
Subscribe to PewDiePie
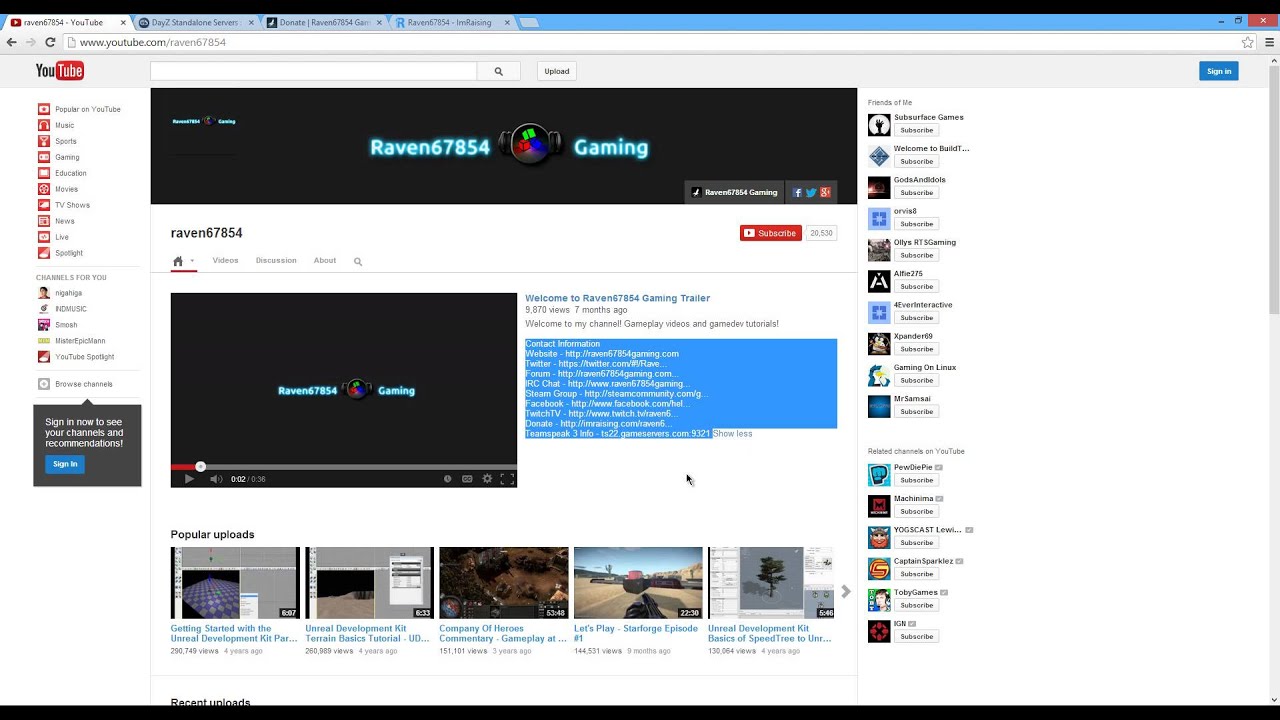916,480
